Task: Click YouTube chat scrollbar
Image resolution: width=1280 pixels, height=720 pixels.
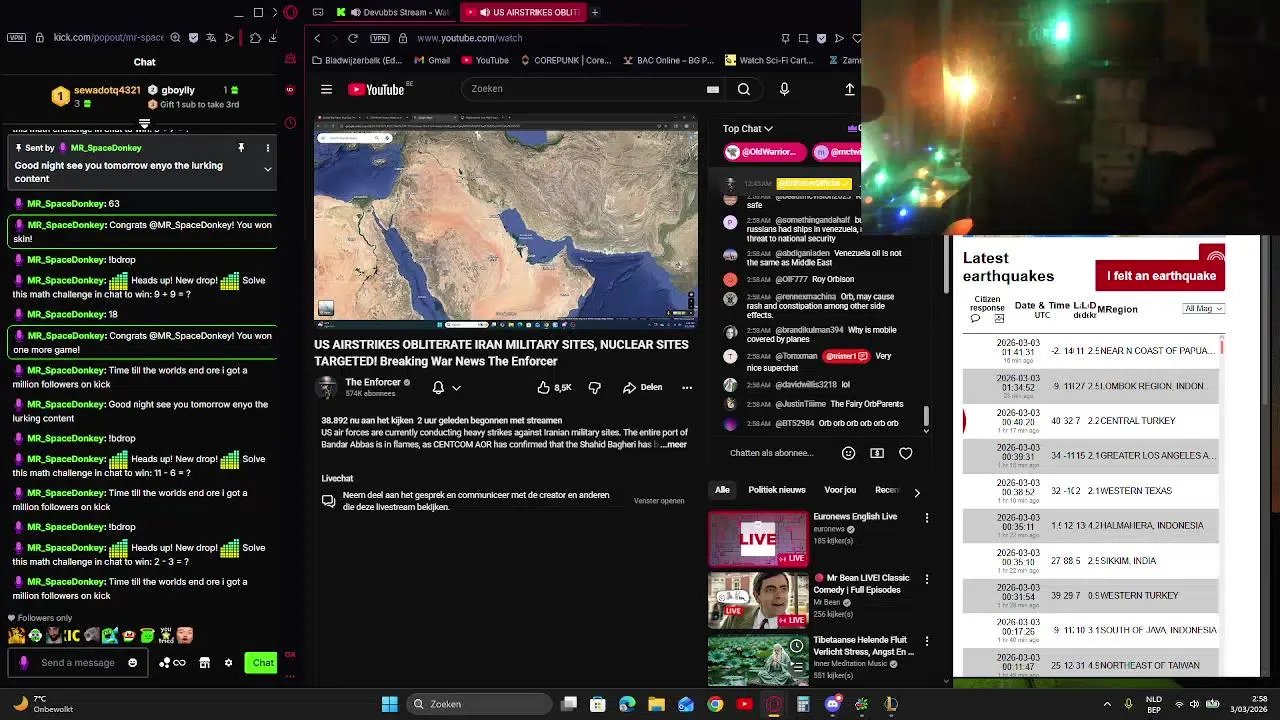Action: tap(925, 416)
